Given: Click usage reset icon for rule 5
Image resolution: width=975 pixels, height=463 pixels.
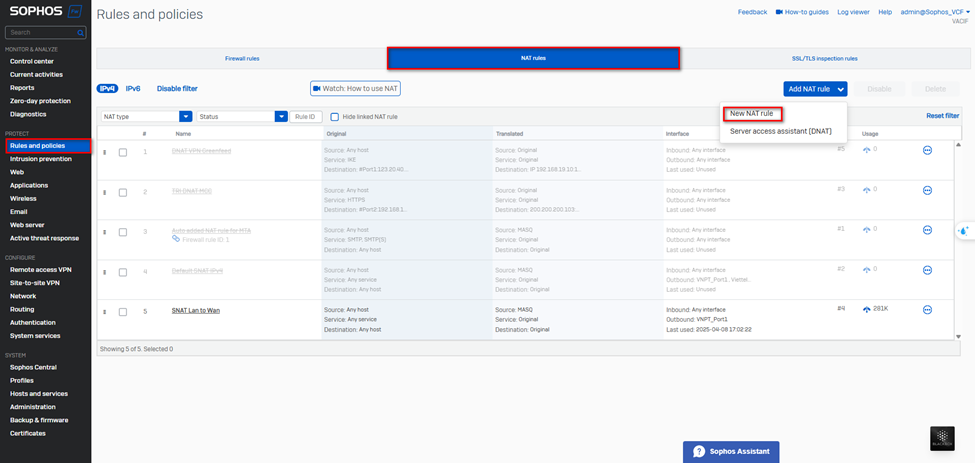Looking at the screenshot, I should pos(867,310).
